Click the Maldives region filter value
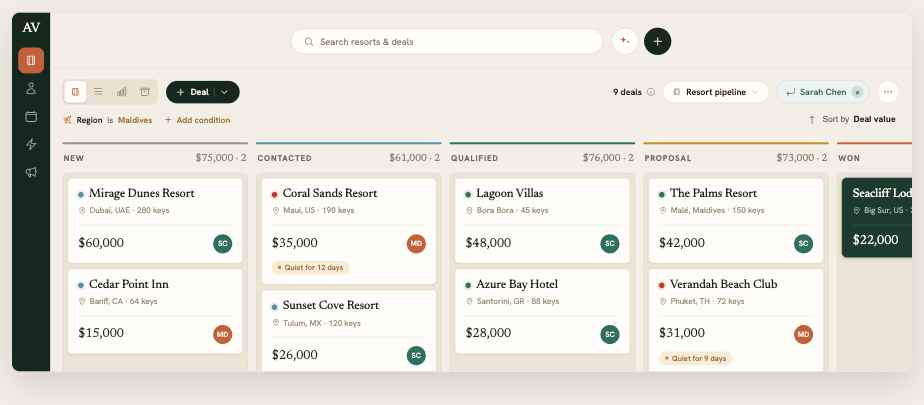 tap(135, 120)
